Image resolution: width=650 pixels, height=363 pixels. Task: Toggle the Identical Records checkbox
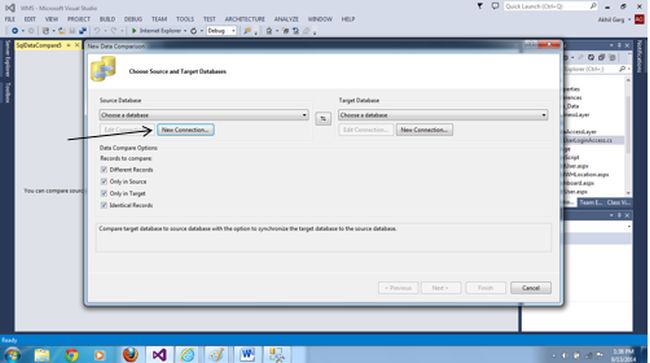(x=104, y=205)
